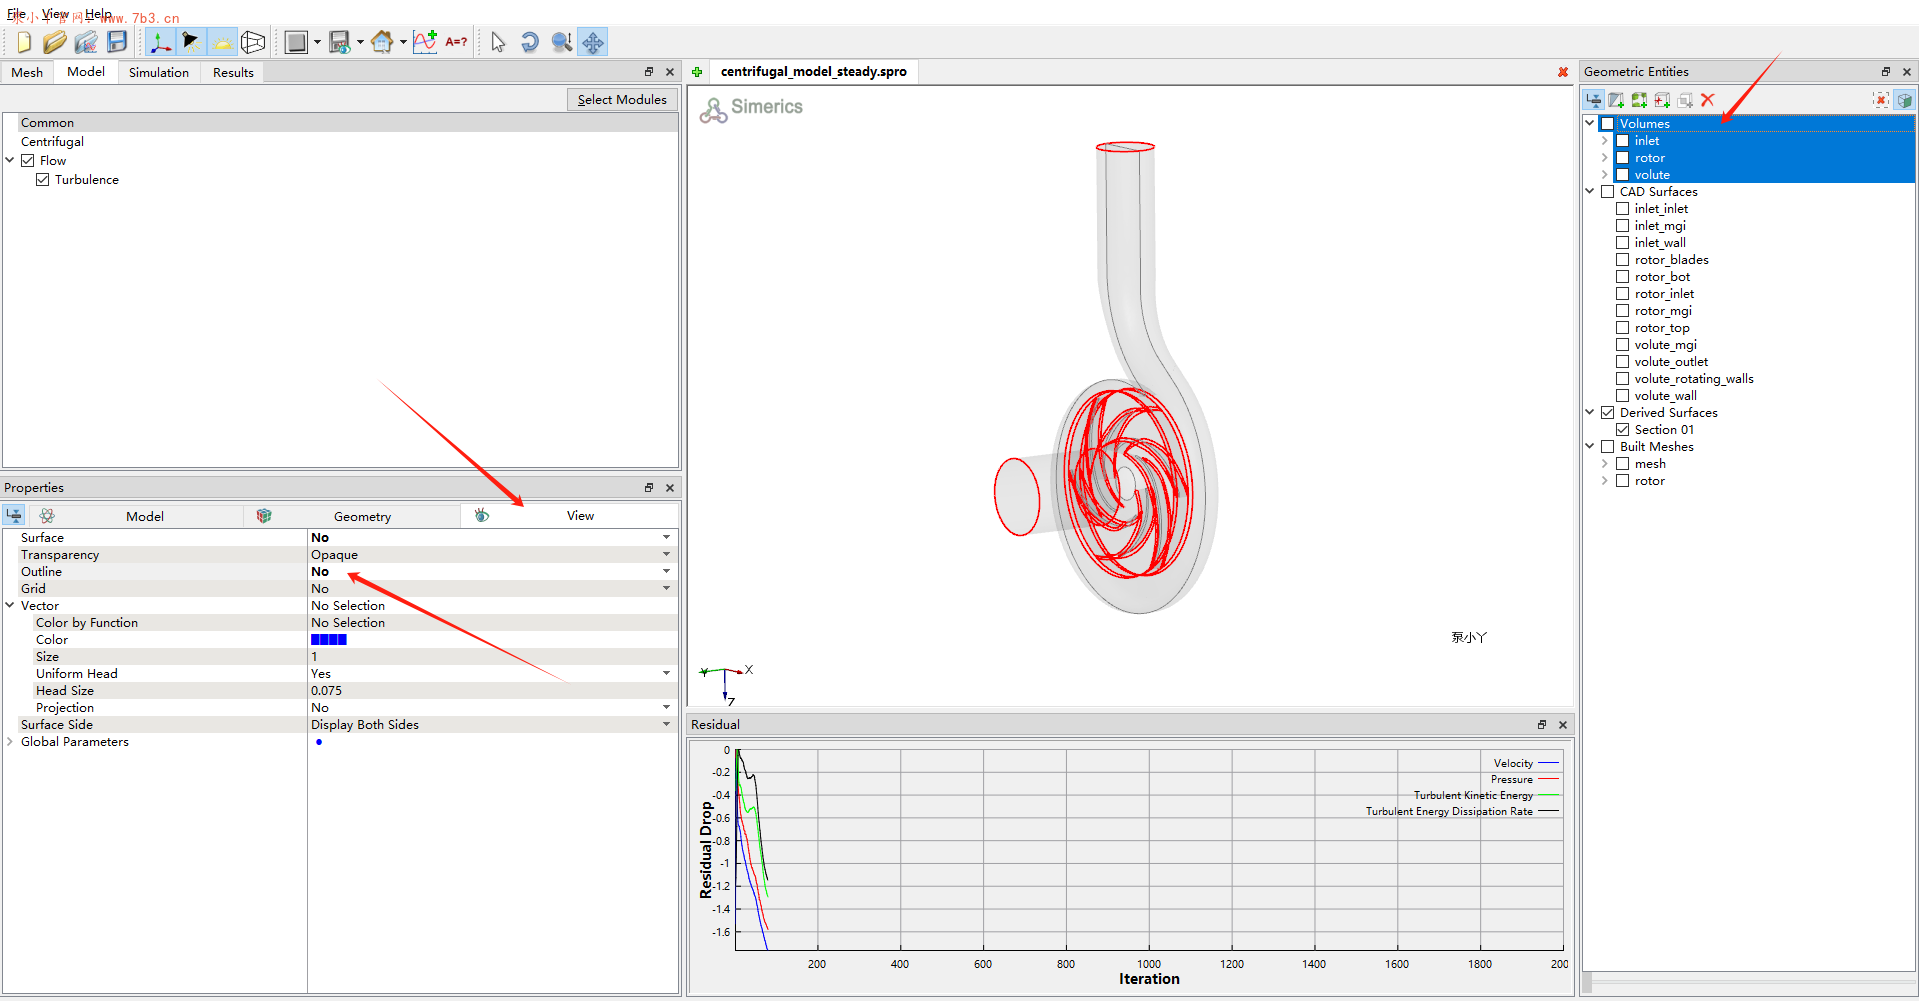
Task: Close the centrifugal_model_steady.spro document
Action: click(x=1563, y=72)
